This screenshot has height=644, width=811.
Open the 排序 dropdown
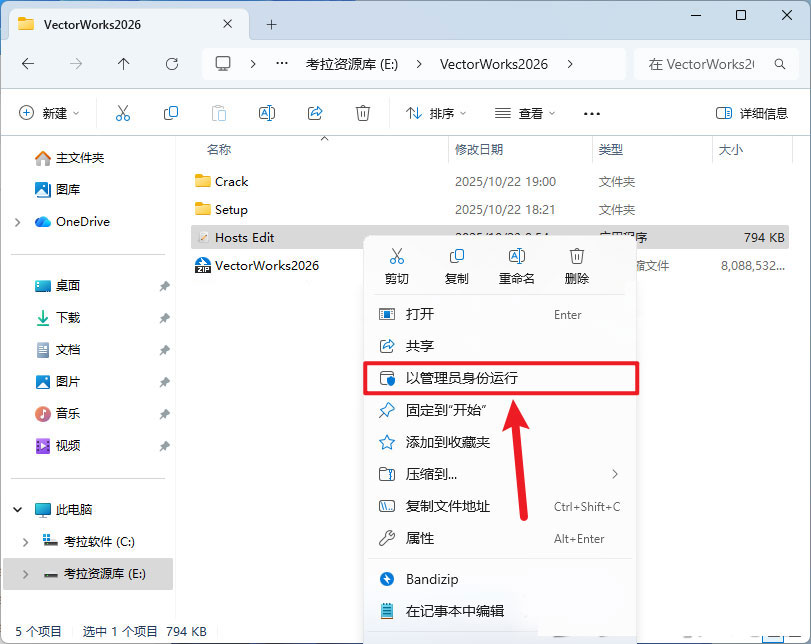pos(436,113)
